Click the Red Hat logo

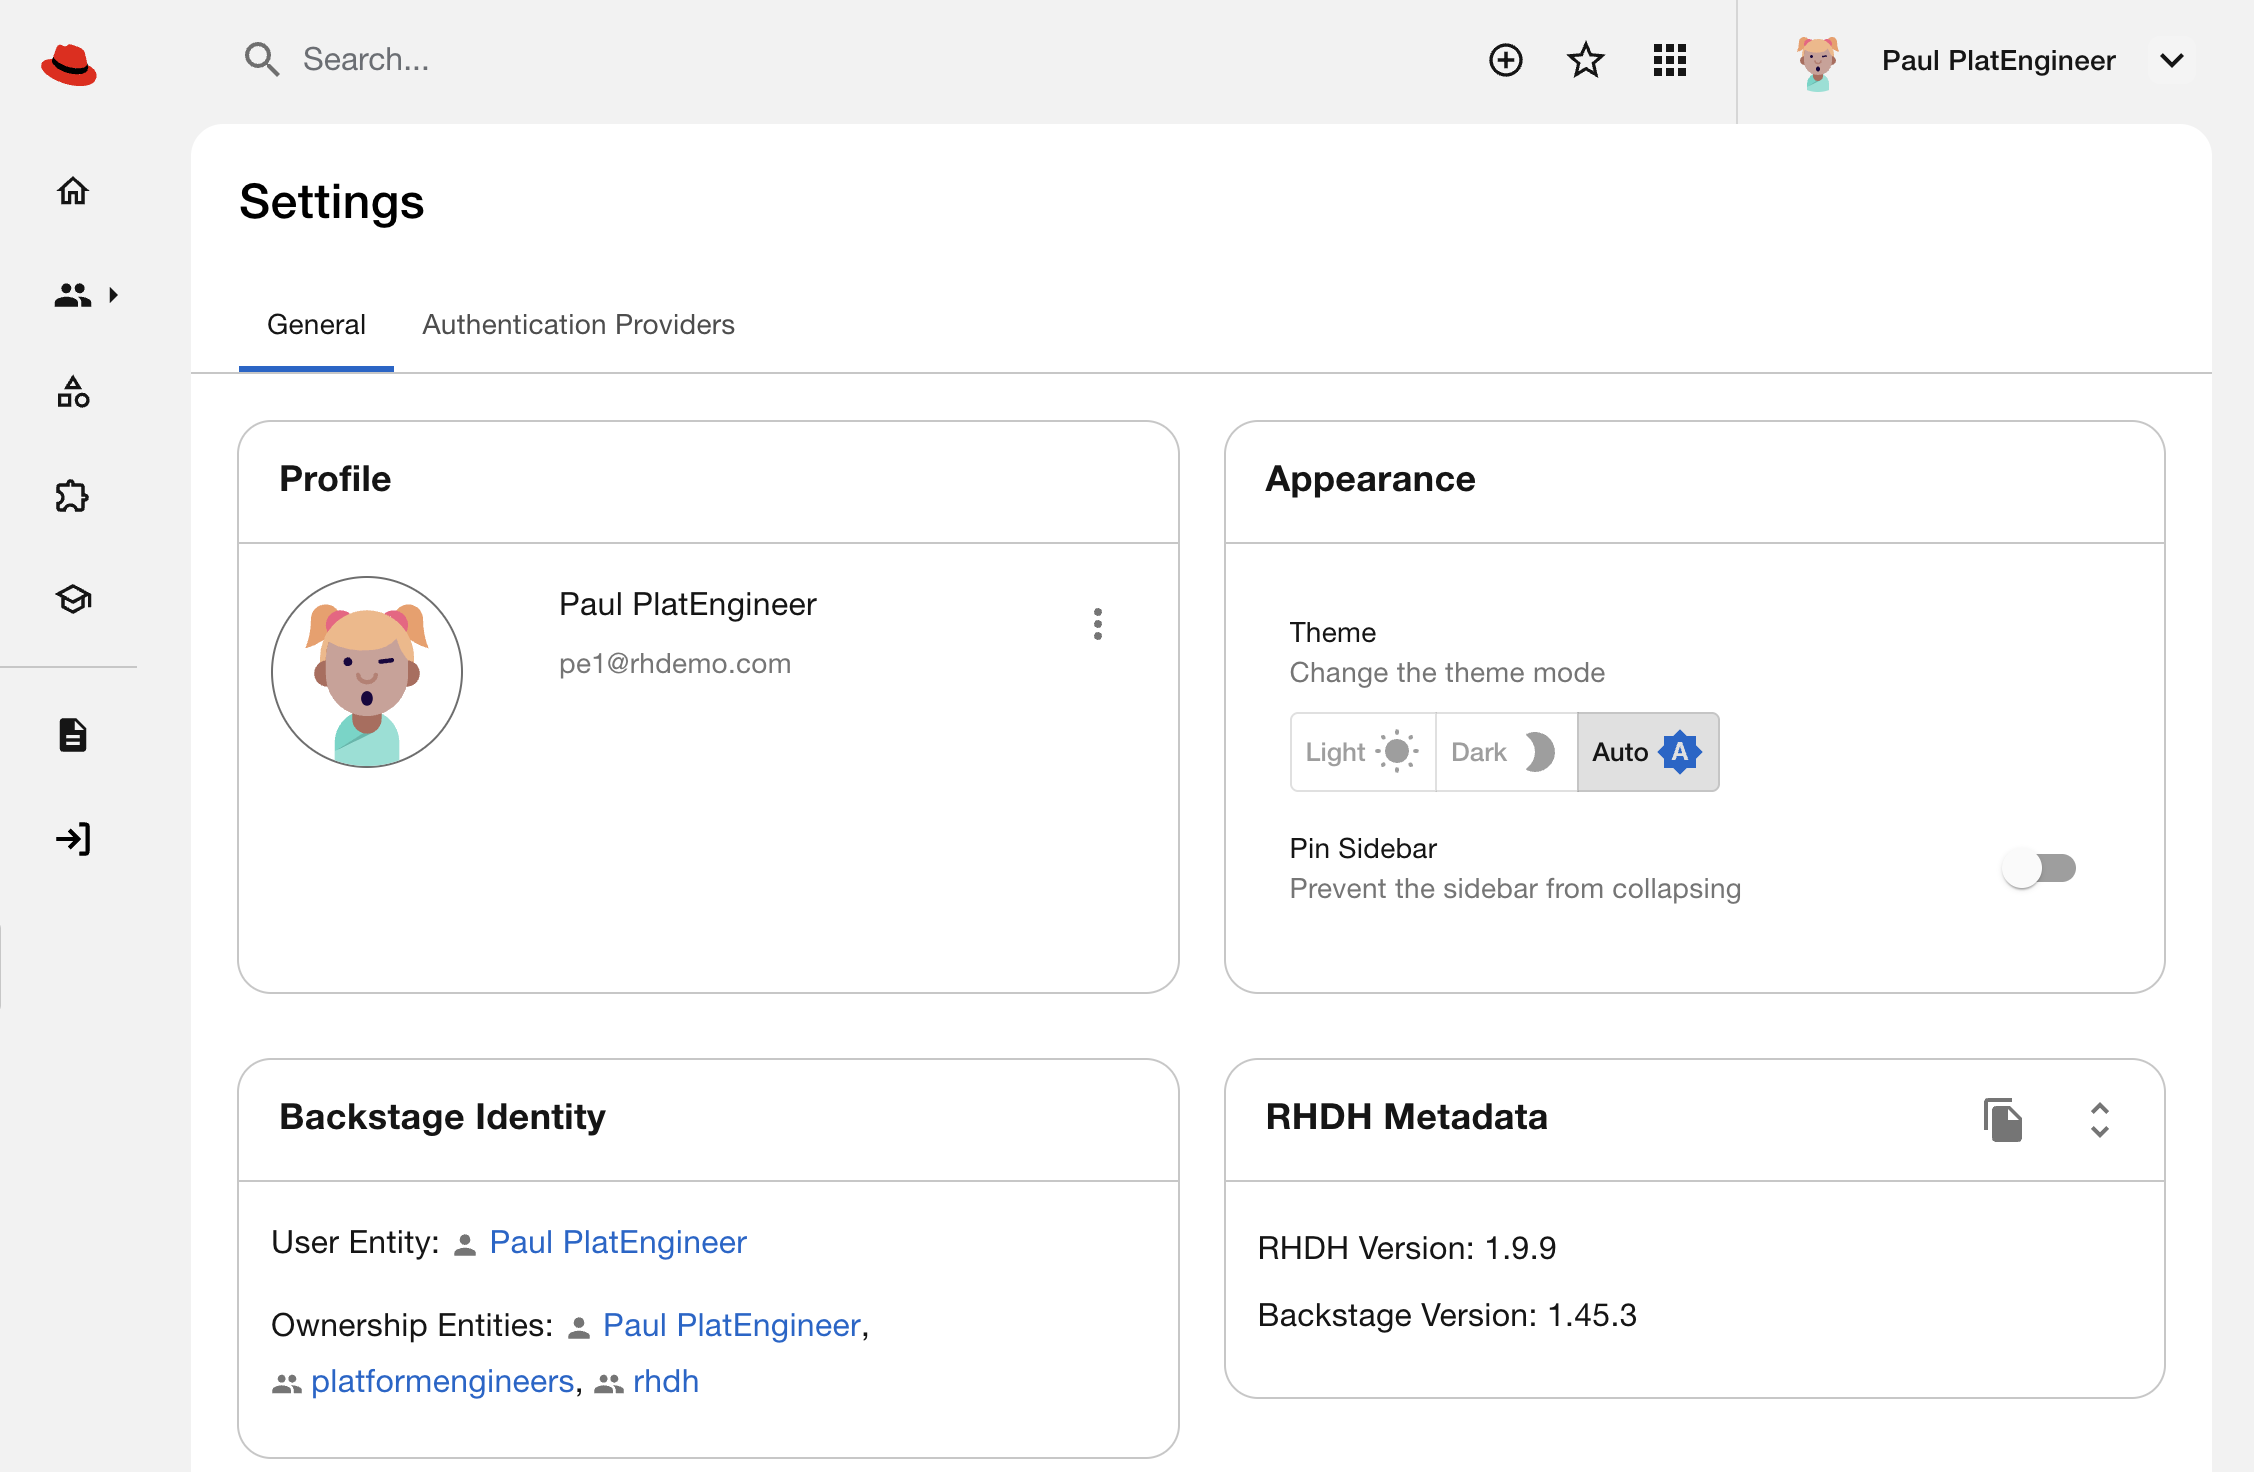click(x=69, y=64)
